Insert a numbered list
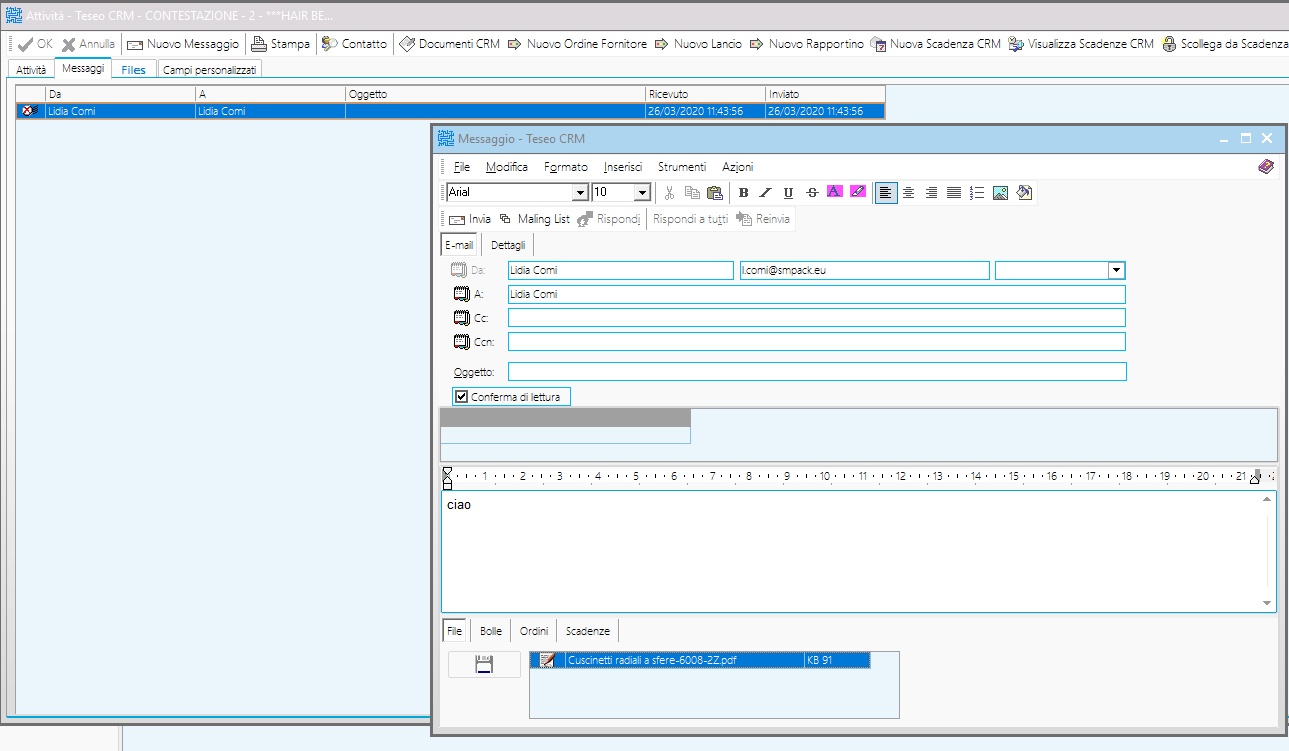Image resolution: width=1289 pixels, height=751 pixels. (977, 193)
